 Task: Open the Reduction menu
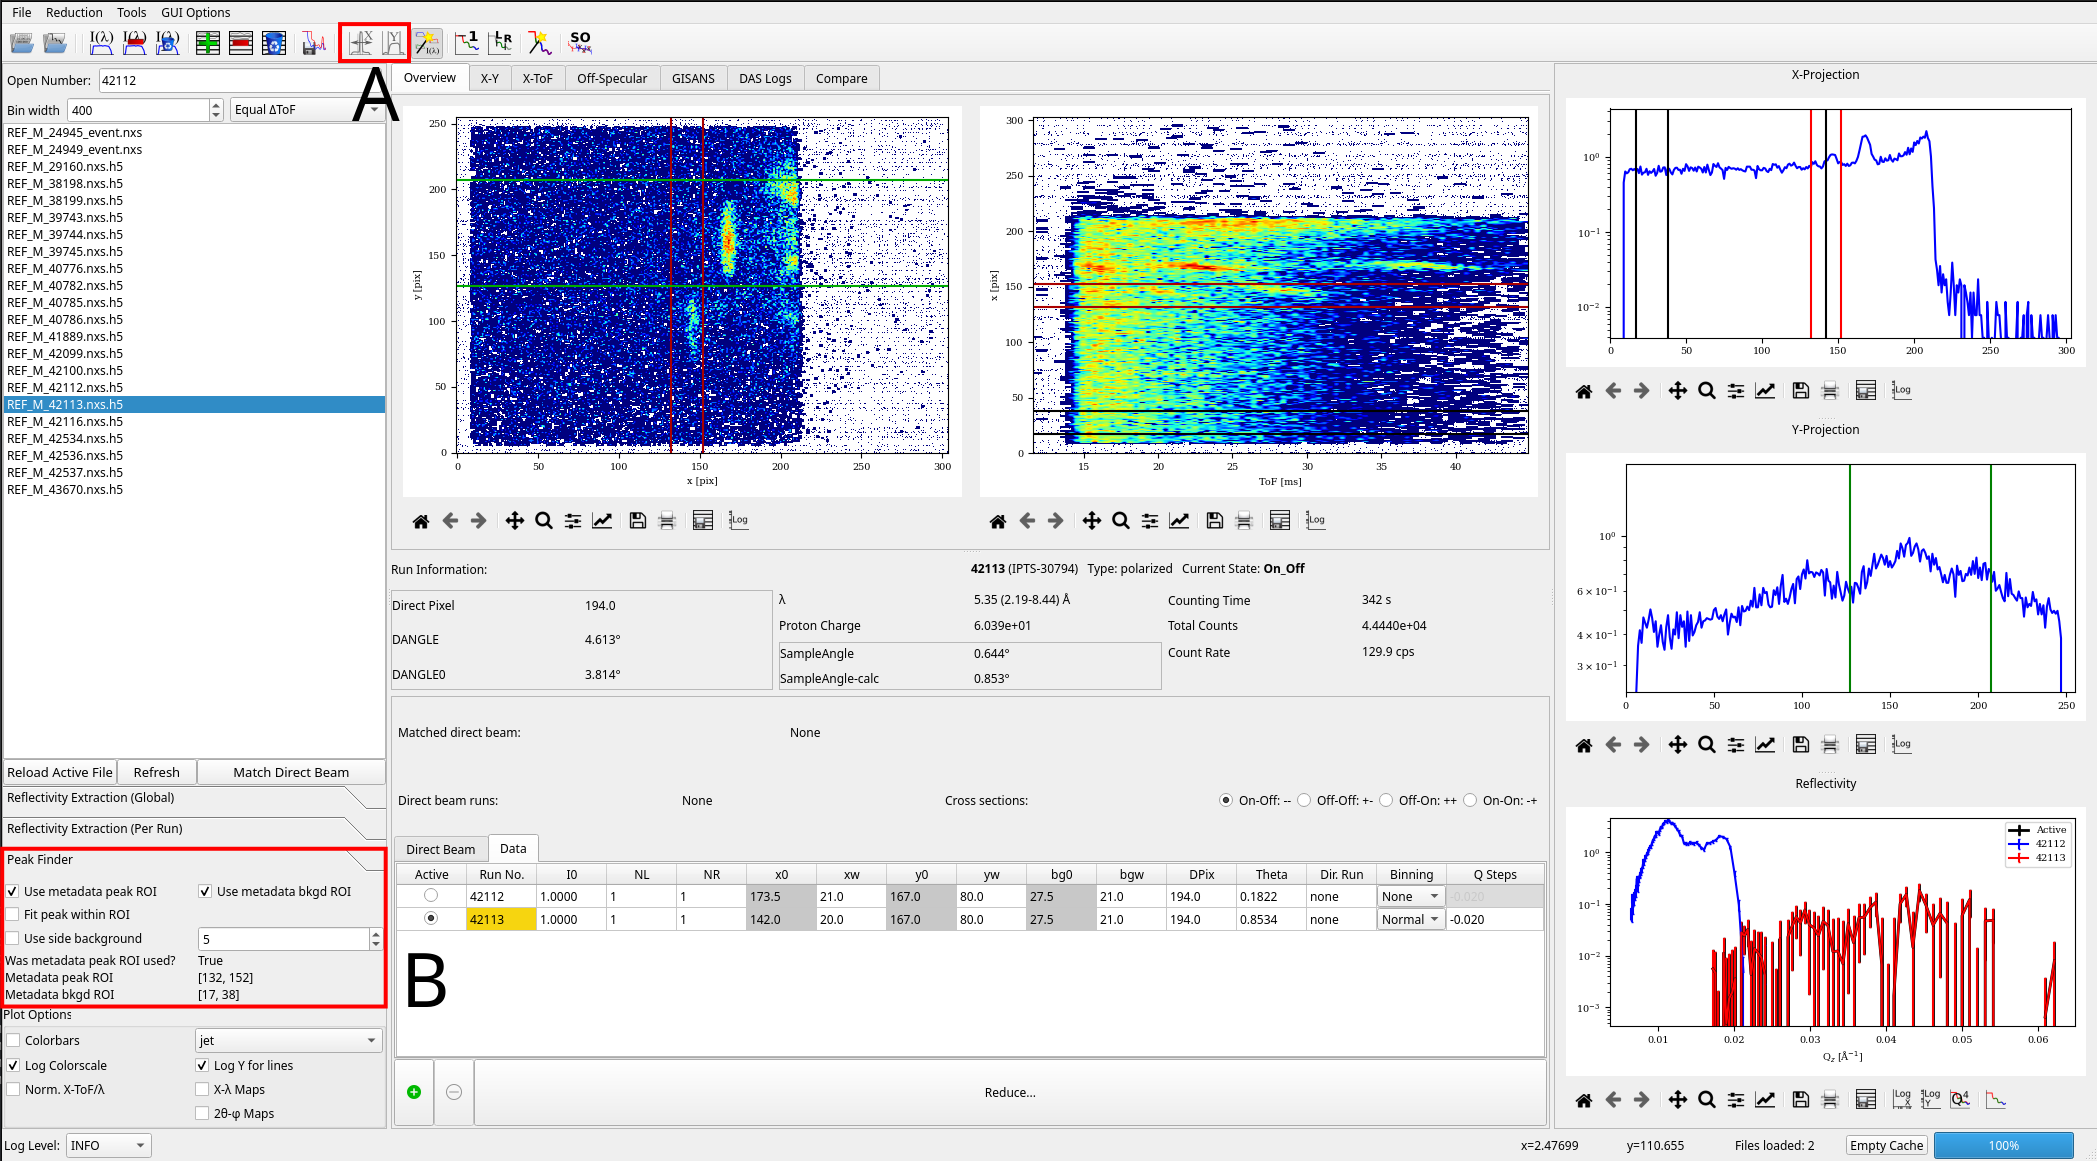point(74,12)
